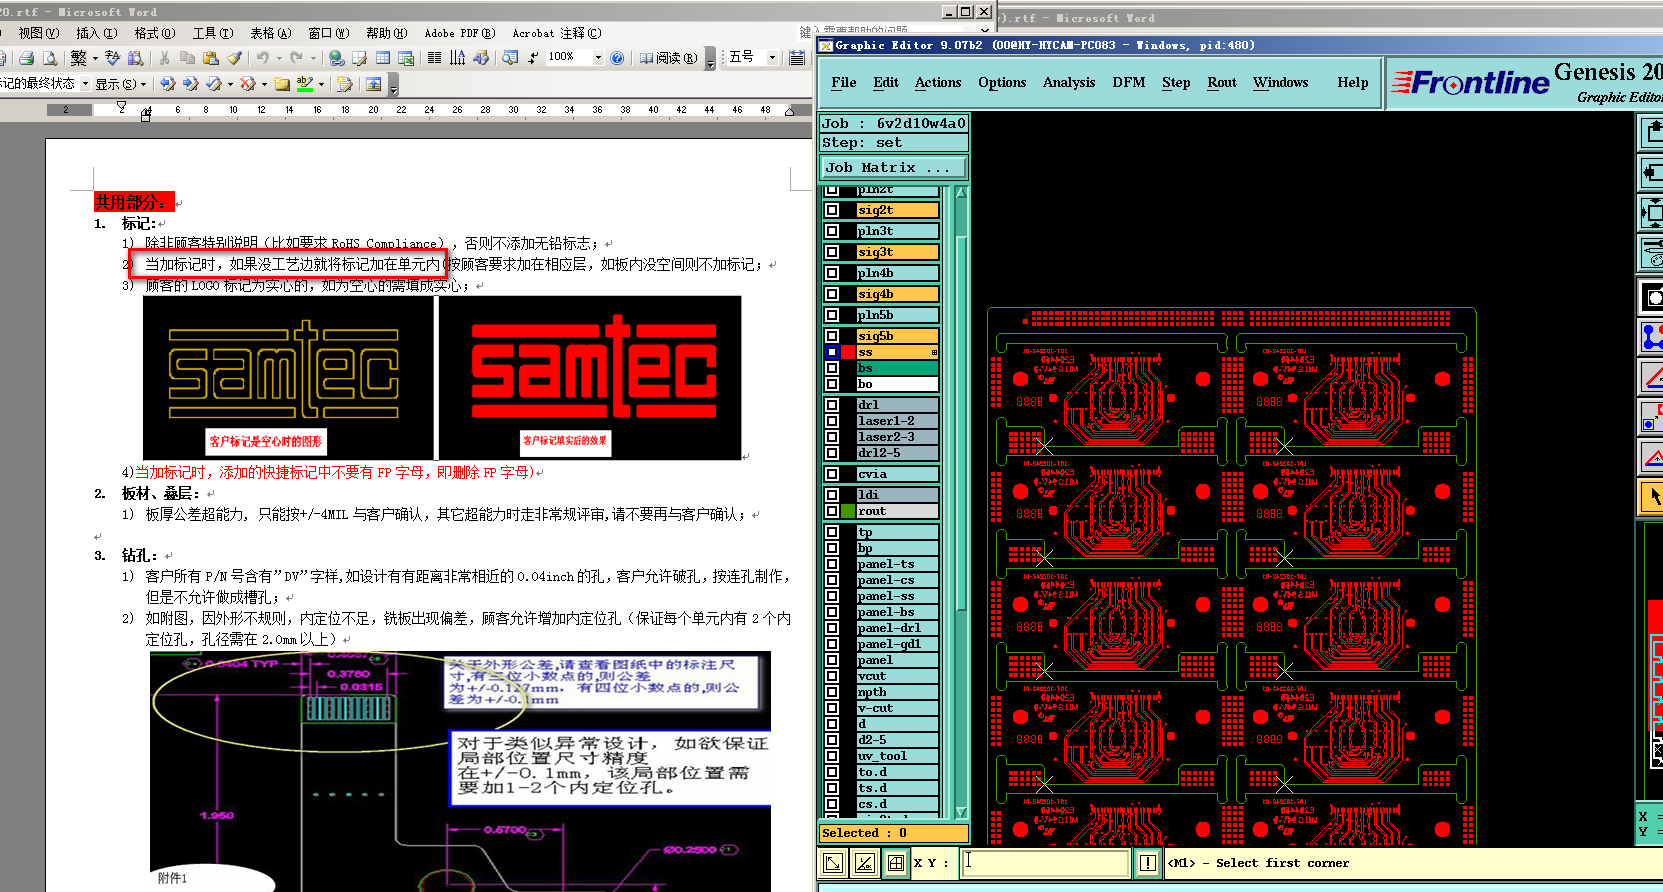Click the 阅读(R) reading mode button

pos(669,58)
